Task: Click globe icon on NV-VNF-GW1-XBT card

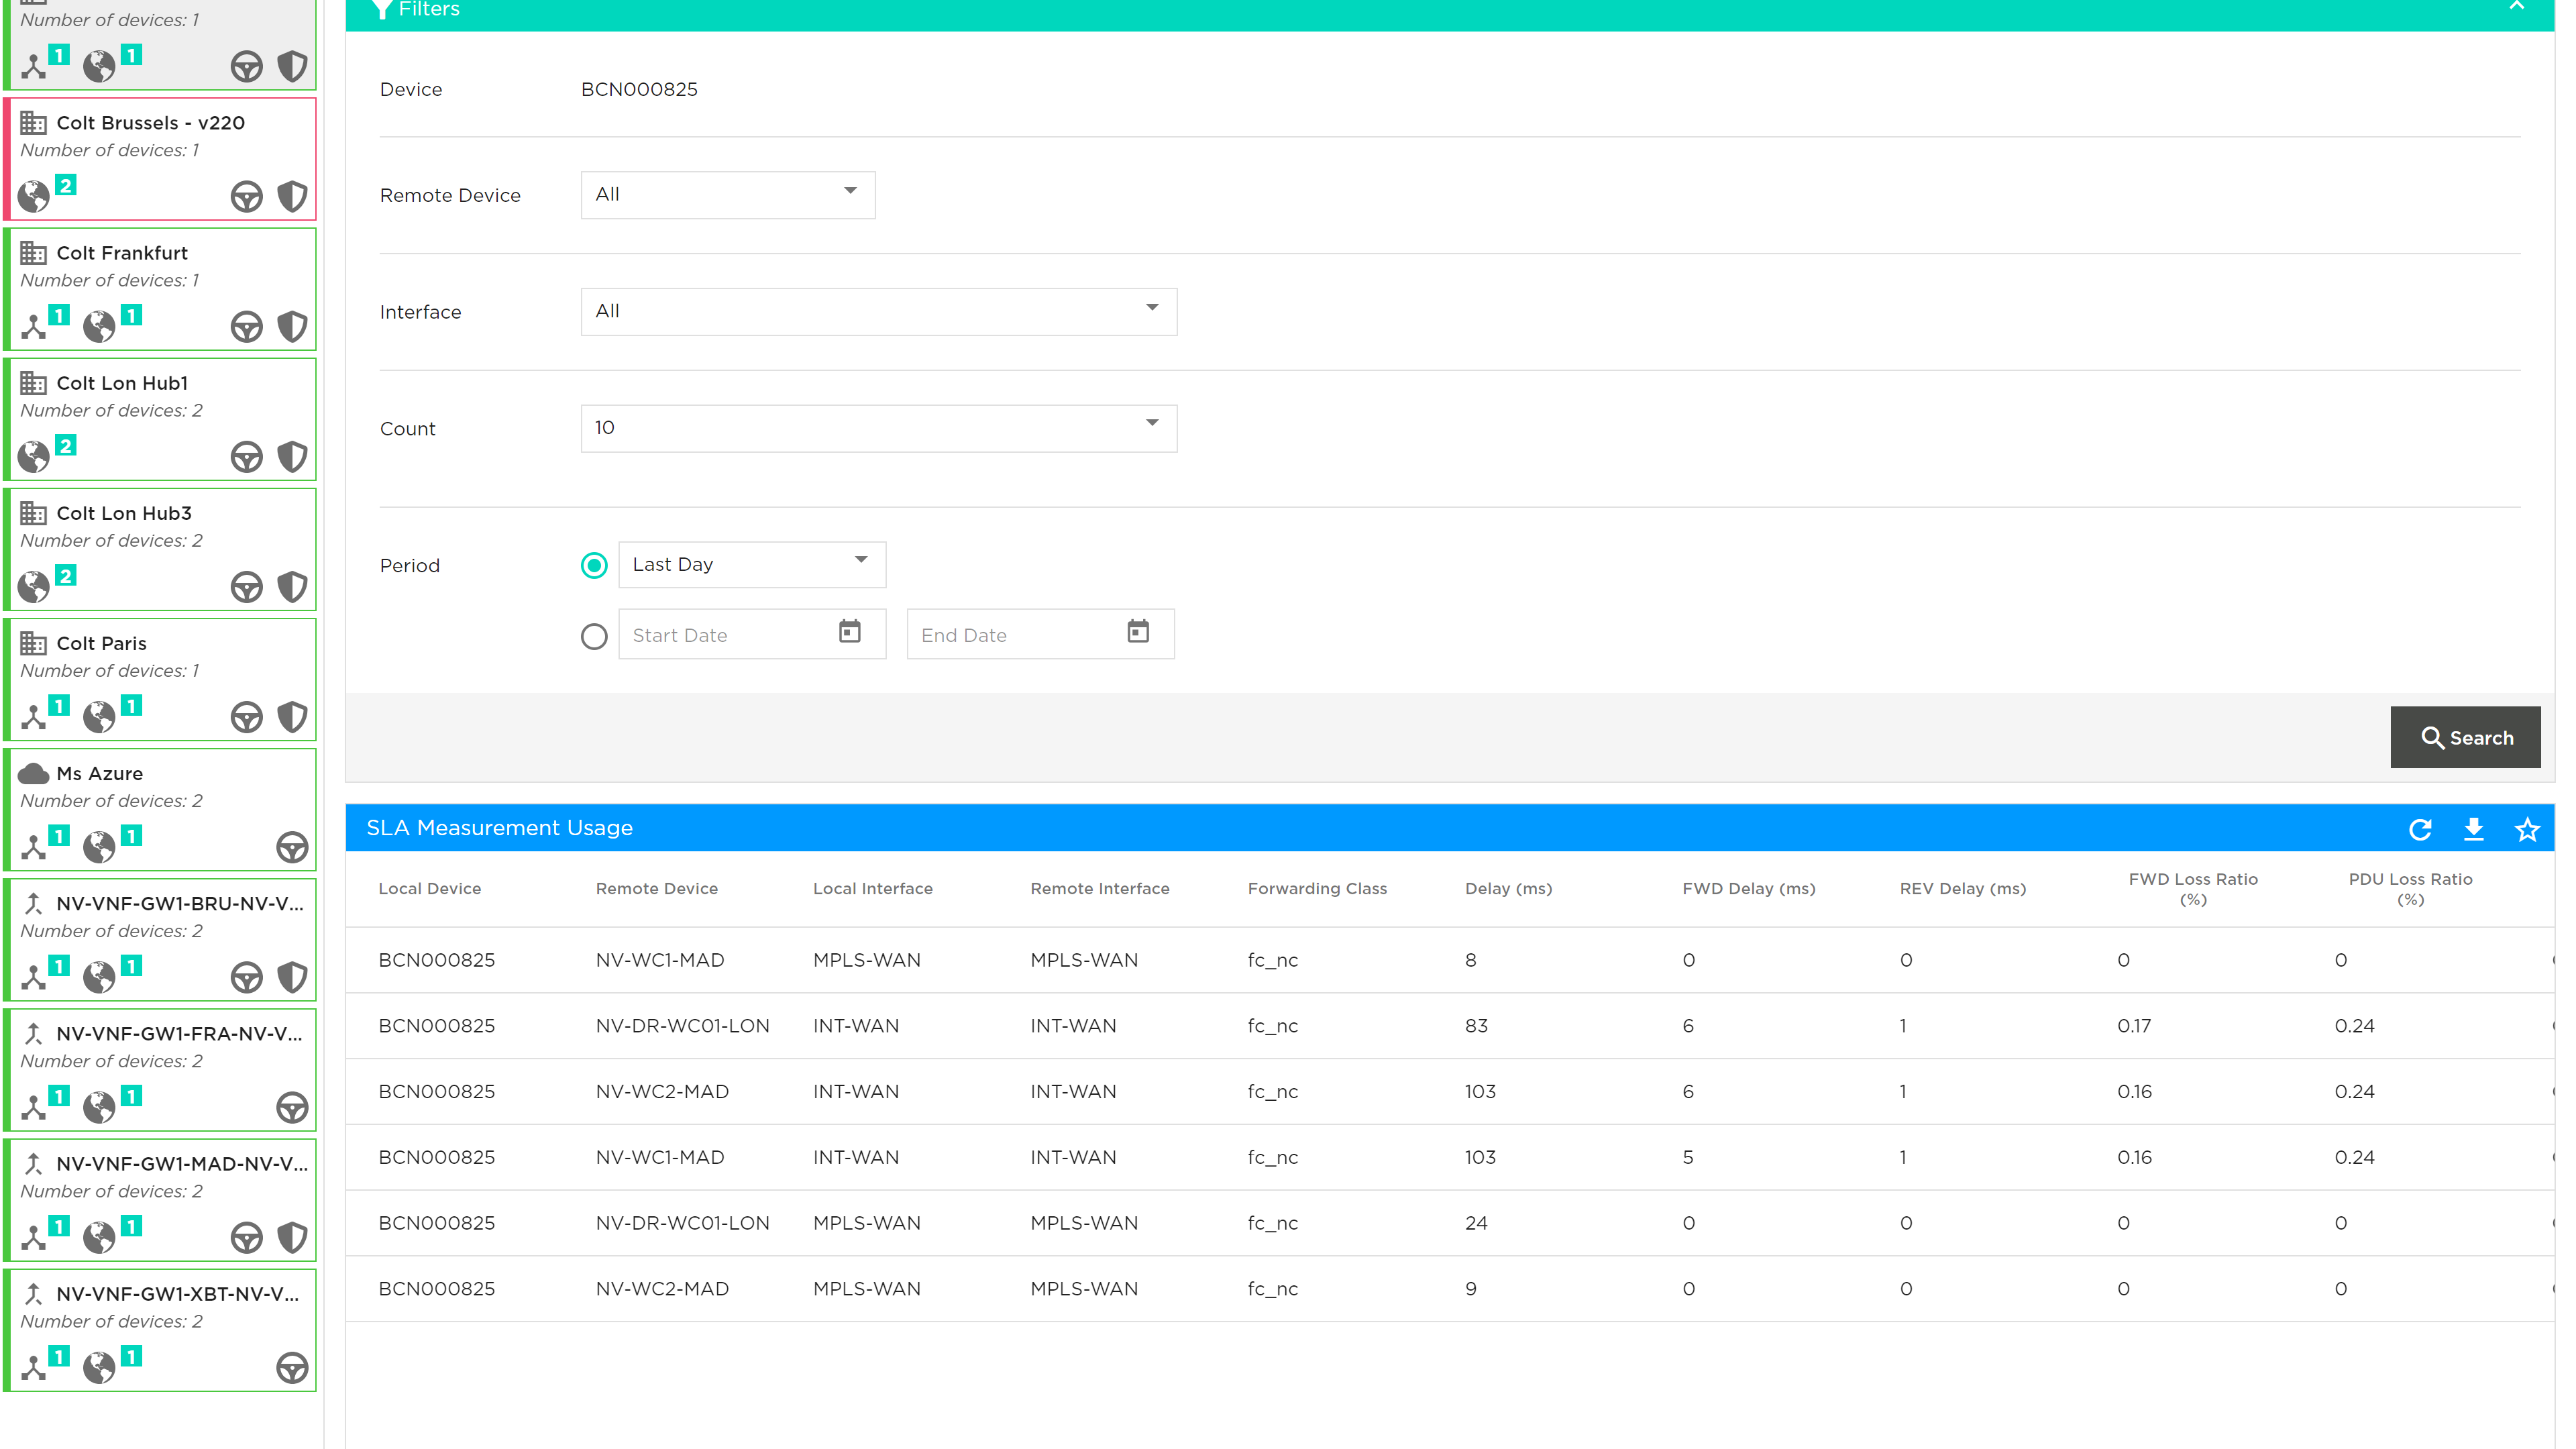Action: pos(99,1367)
